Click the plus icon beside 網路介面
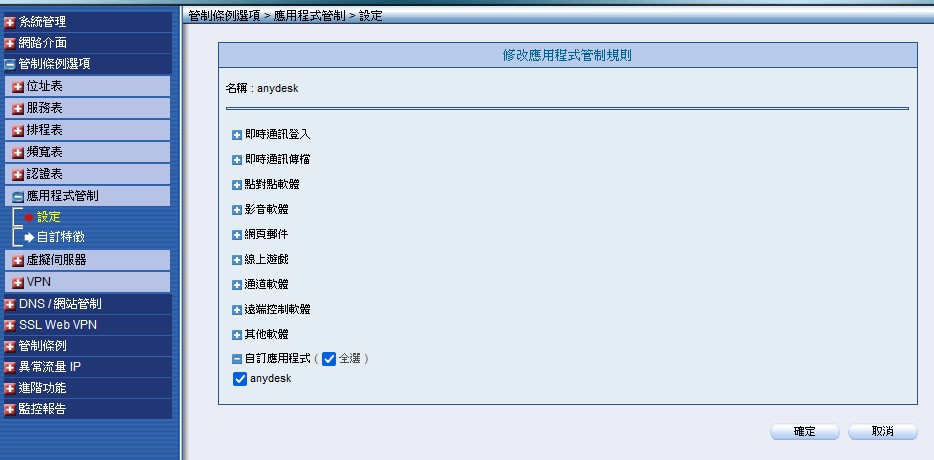This screenshot has width=934, height=460. tap(10, 43)
